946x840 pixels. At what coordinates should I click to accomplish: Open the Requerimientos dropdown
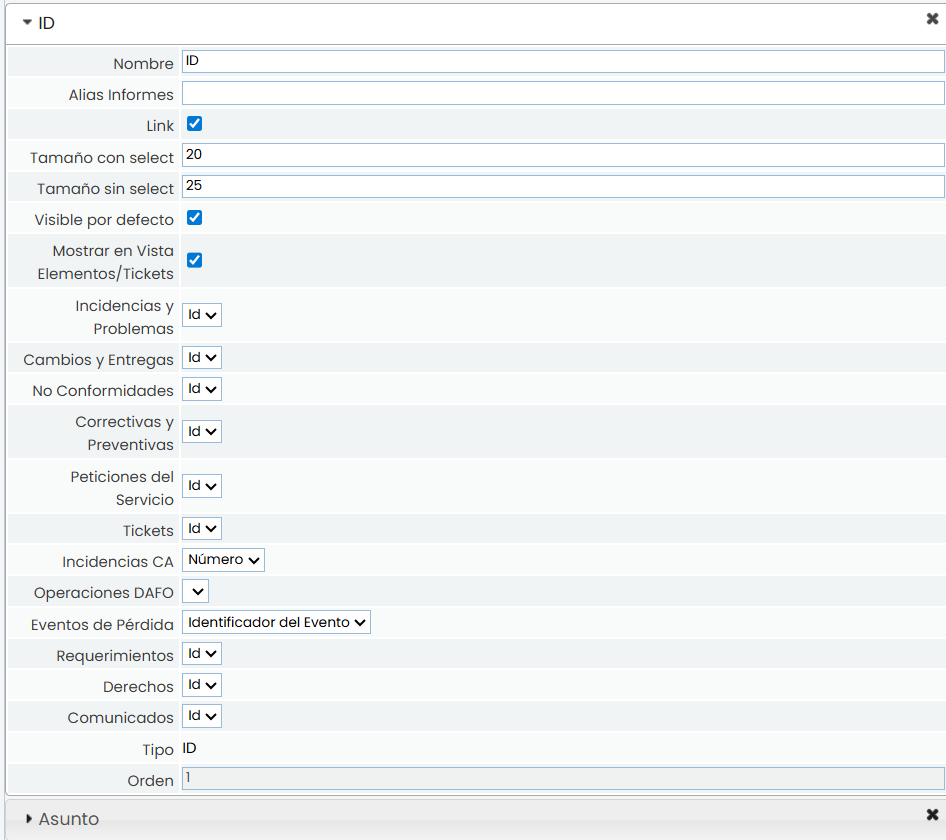tap(202, 654)
